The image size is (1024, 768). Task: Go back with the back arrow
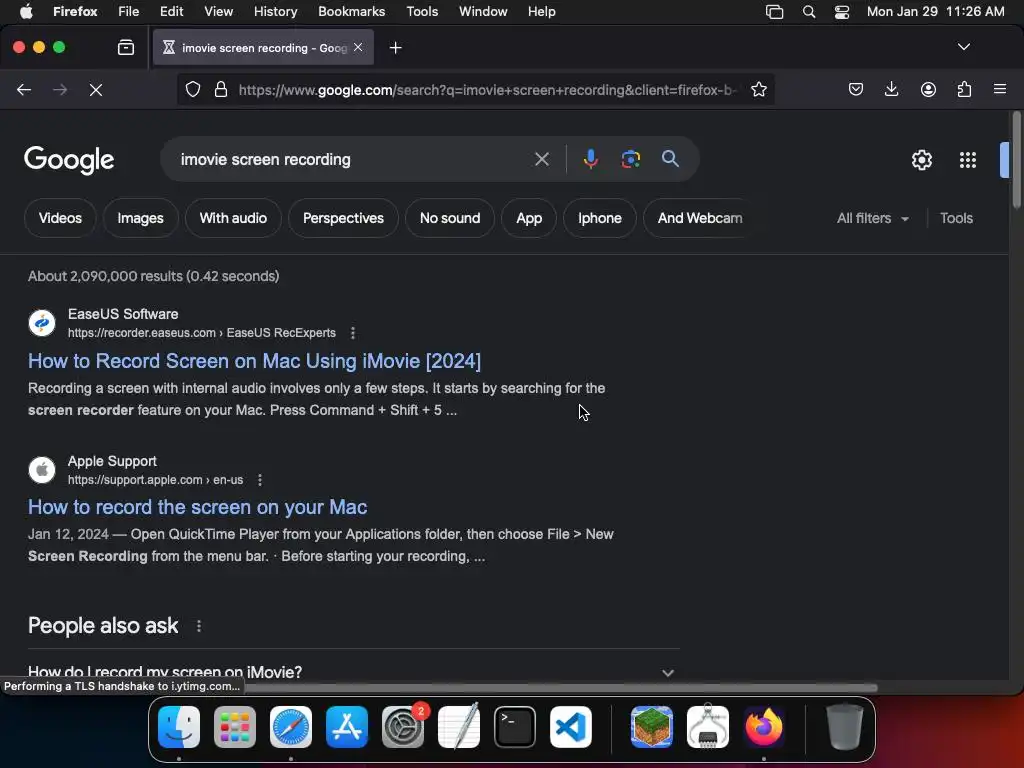pyautogui.click(x=24, y=89)
